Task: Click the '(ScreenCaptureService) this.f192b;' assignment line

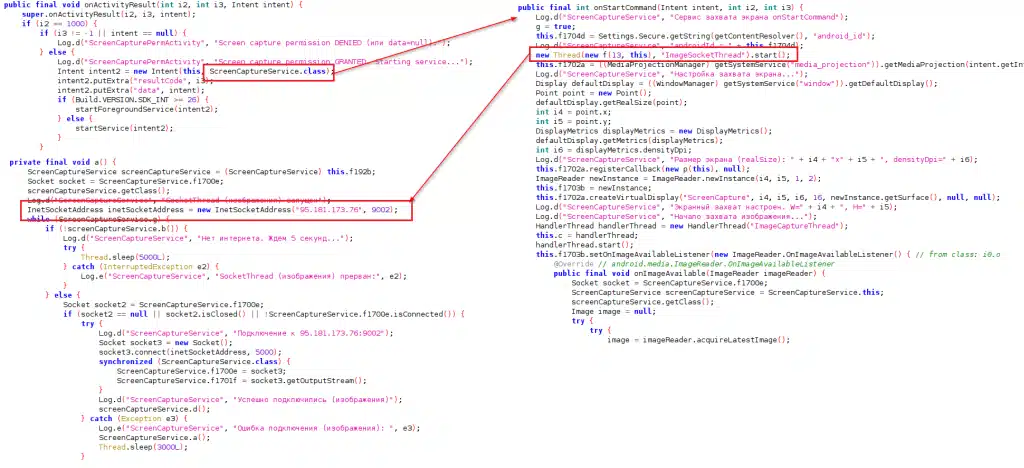Action: coord(201,172)
